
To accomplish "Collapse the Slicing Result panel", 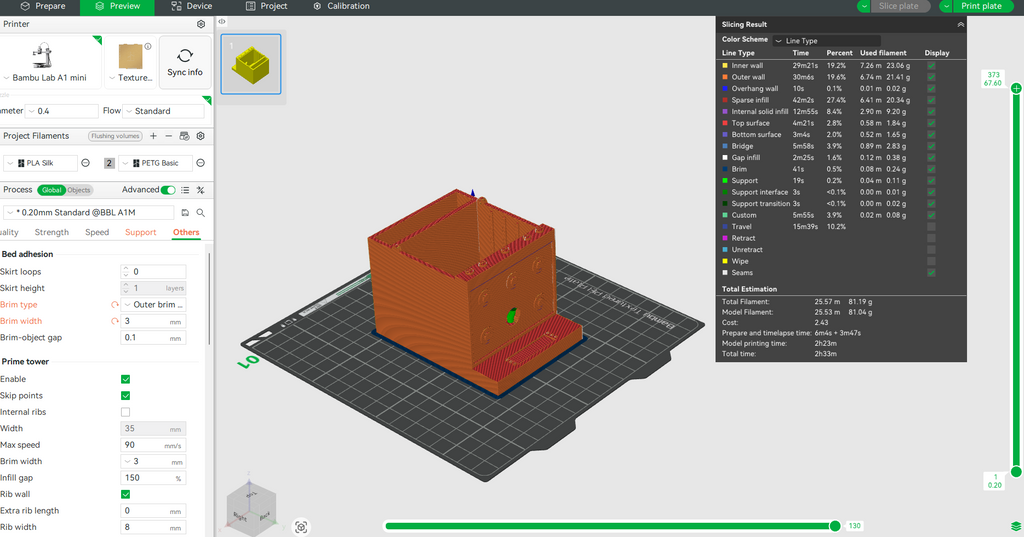I will click(960, 23).
